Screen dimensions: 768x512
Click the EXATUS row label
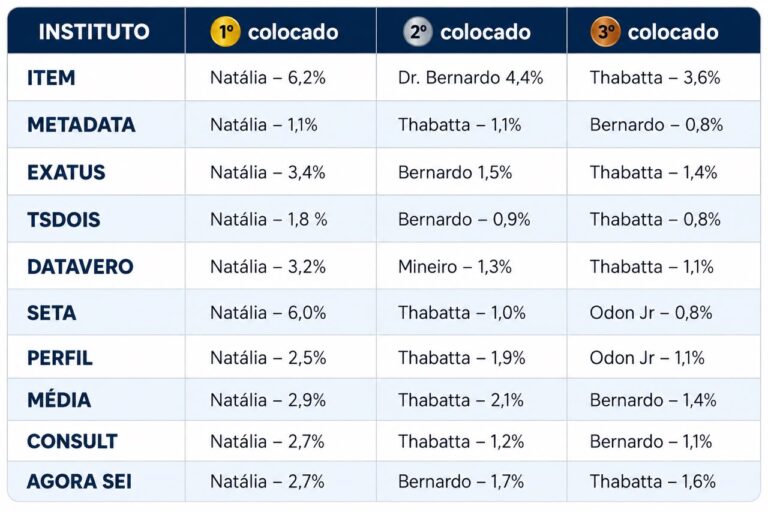[66, 172]
